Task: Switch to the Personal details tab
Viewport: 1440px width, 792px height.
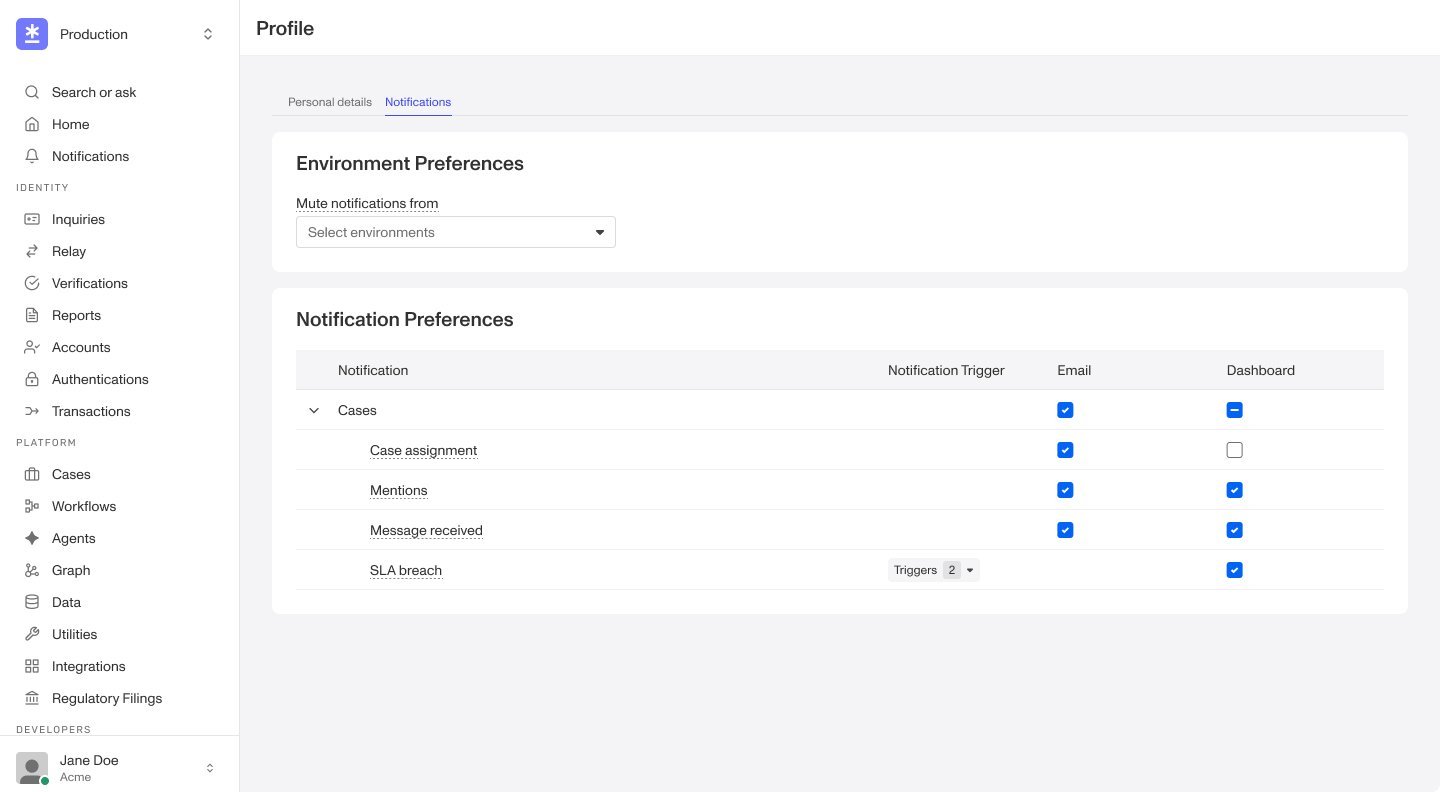Action: [330, 102]
